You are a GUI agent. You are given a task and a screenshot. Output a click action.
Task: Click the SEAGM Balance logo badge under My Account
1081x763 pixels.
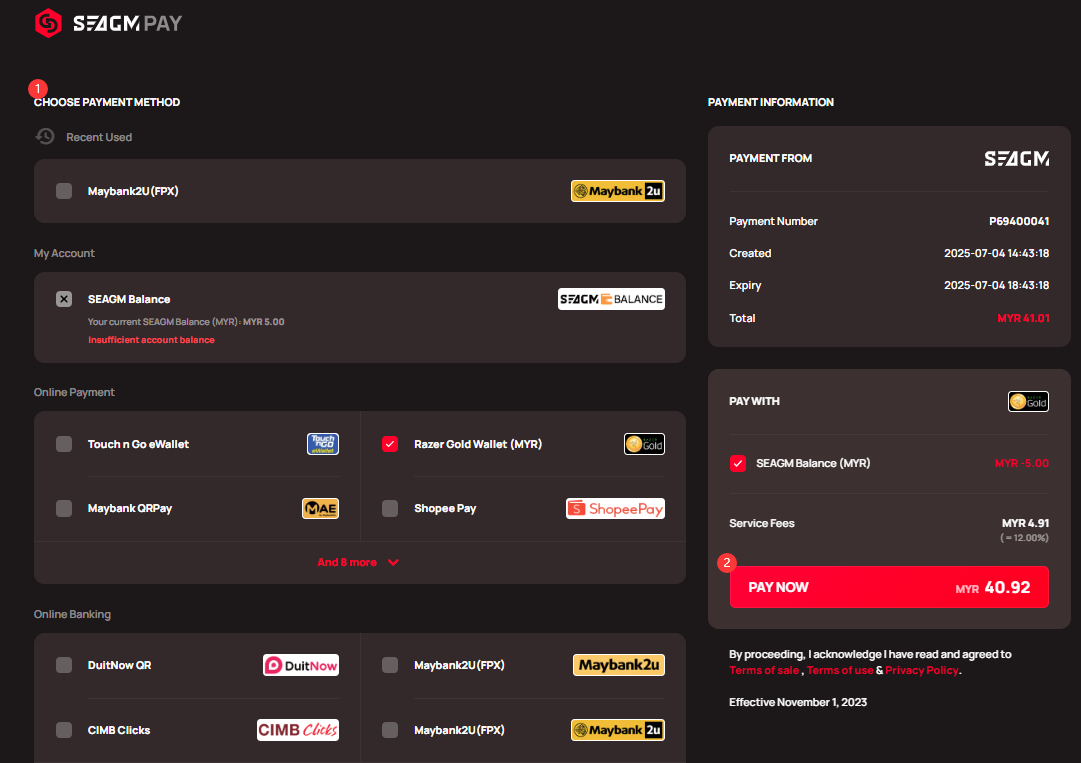(x=612, y=299)
